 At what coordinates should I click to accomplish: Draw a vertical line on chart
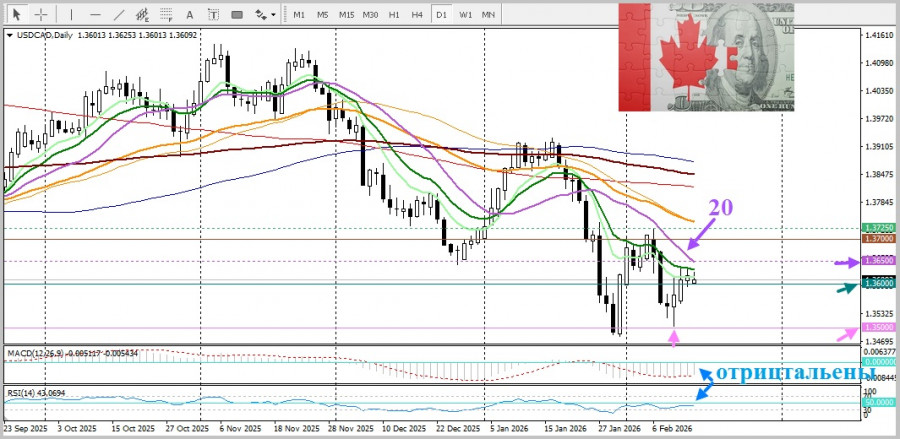pyautogui.click(x=70, y=15)
